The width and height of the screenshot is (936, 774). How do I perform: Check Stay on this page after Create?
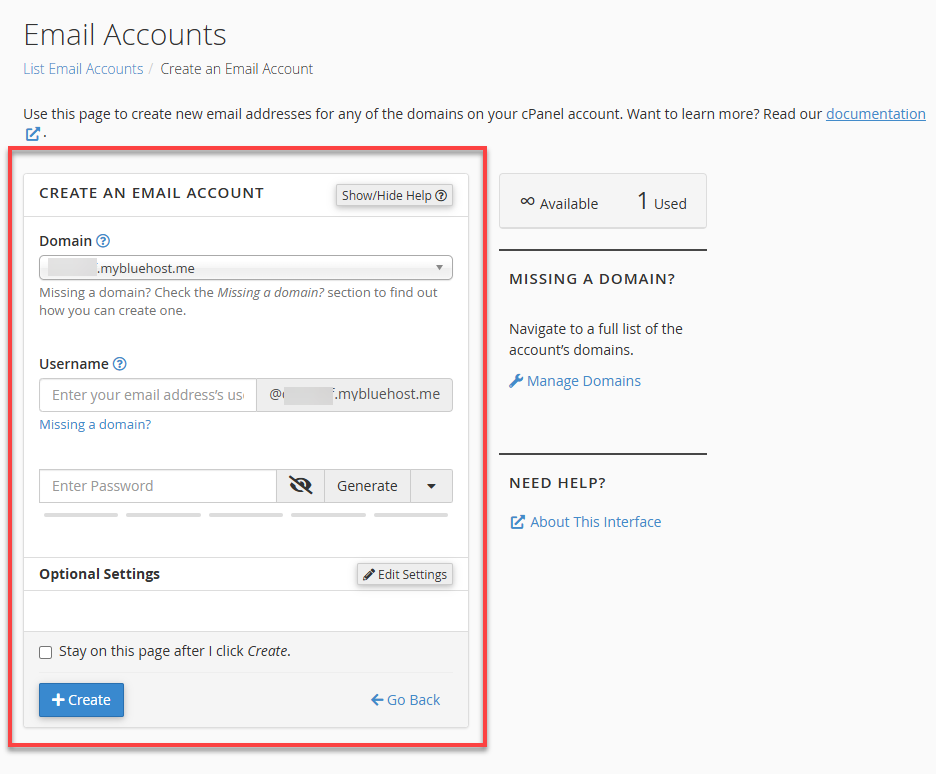45,652
